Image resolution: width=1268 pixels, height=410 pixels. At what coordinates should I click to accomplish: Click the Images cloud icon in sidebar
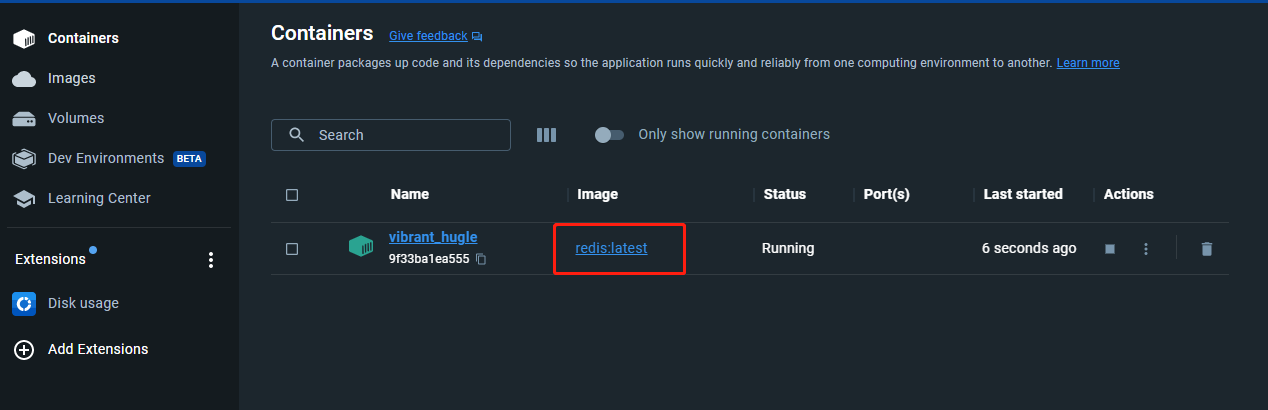pyautogui.click(x=24, y=78)
